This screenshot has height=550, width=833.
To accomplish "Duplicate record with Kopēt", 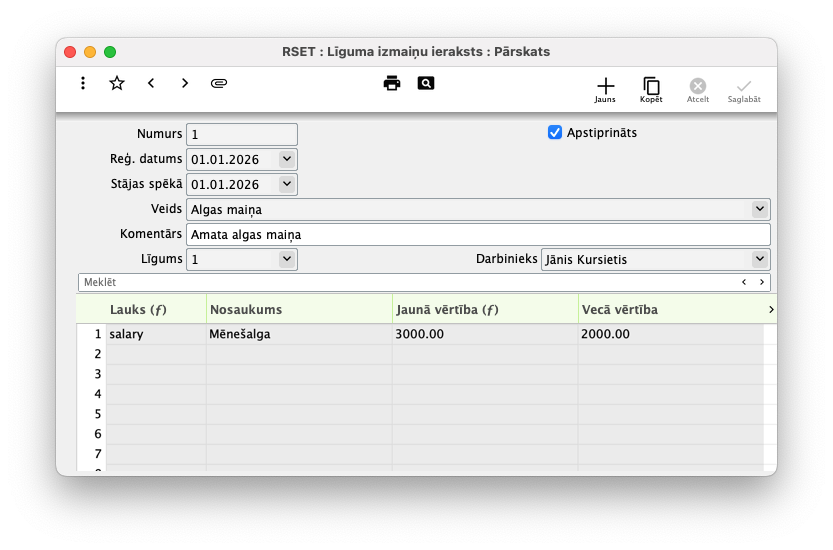I will (651, 90).
